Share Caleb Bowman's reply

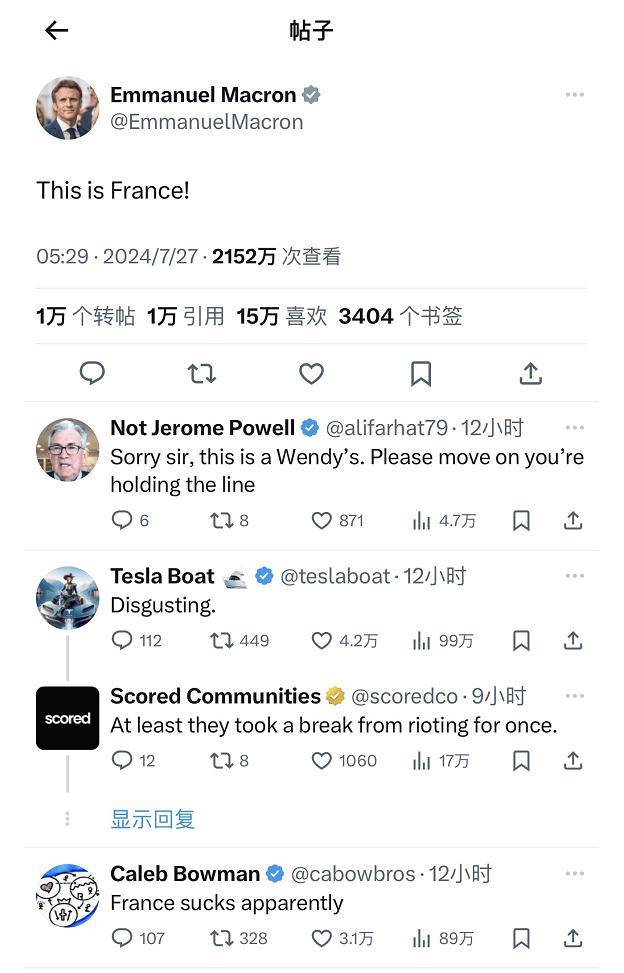(x=572, y=938)
